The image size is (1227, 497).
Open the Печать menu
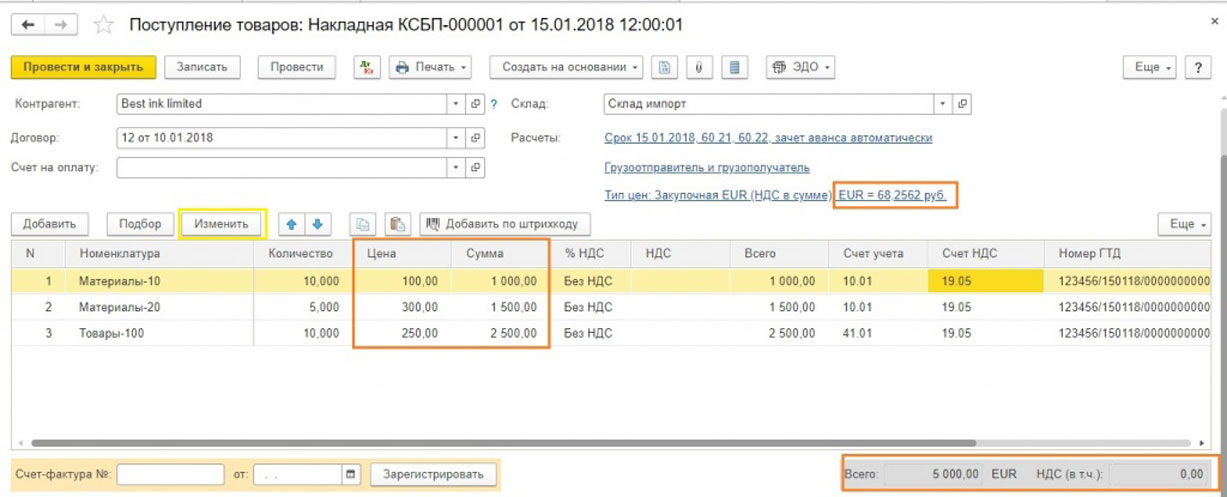coord(431,67)
